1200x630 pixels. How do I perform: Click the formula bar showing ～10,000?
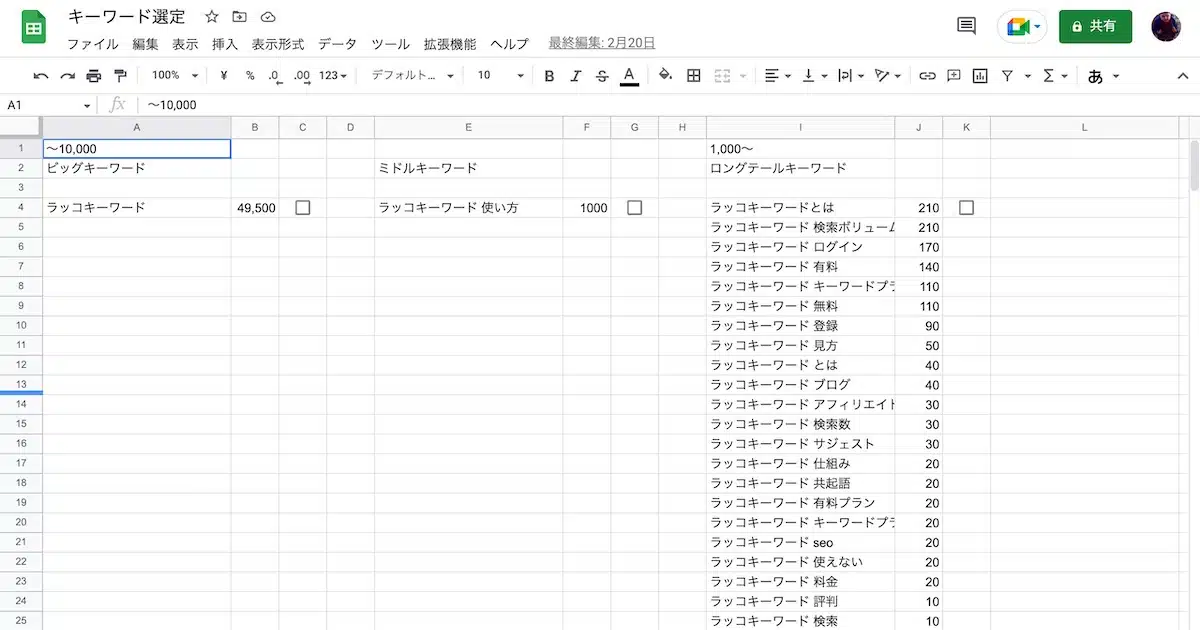click(668, 105)
